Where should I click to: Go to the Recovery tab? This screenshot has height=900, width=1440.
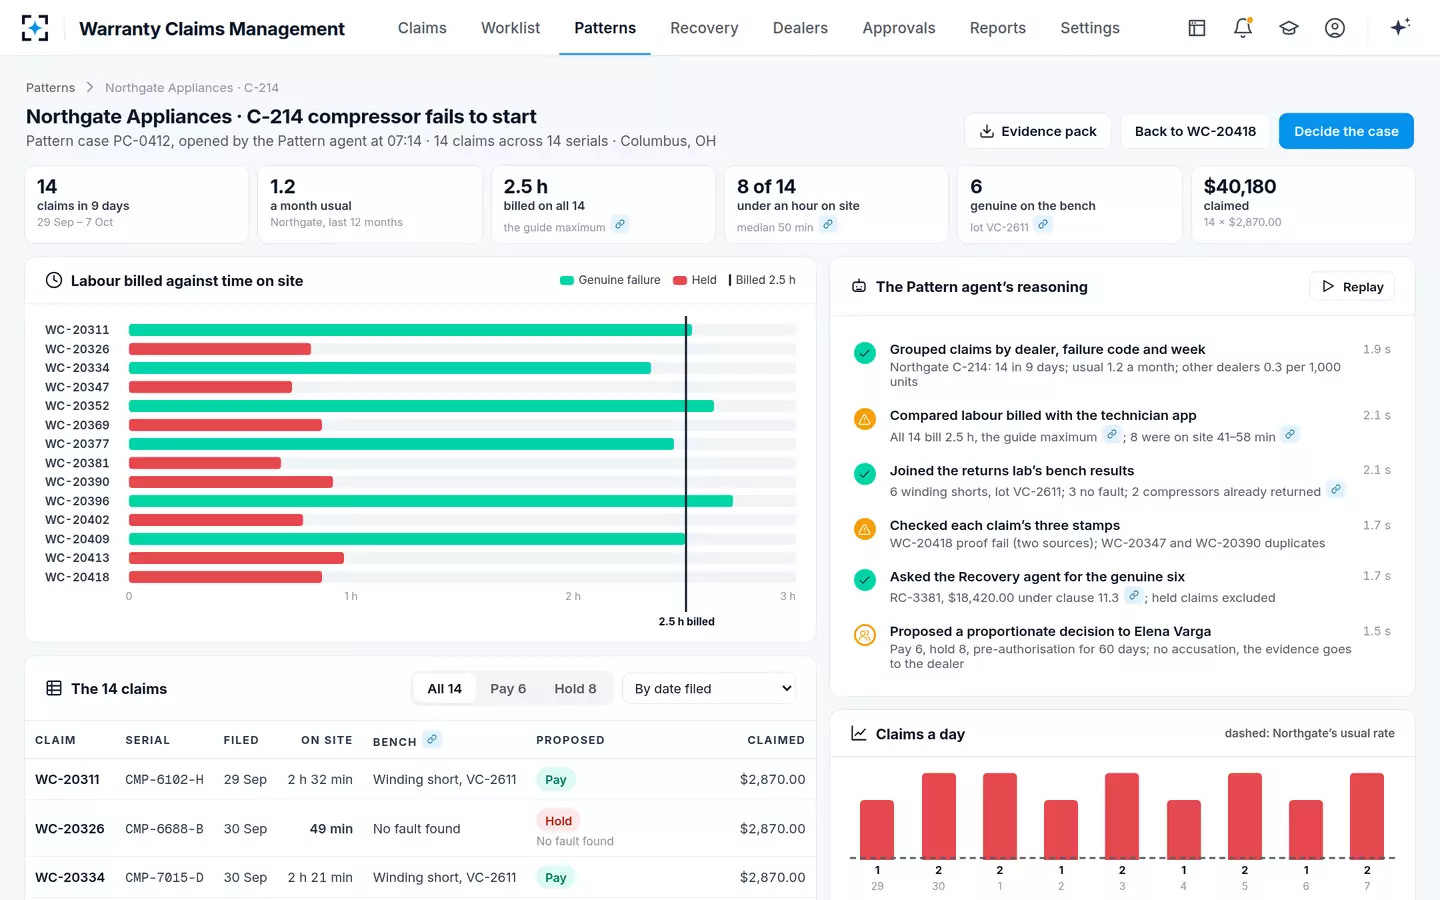click(x=704, y=28)
